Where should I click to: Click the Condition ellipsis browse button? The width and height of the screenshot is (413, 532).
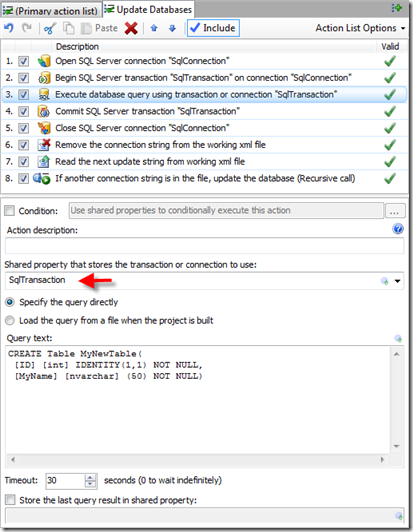[x=394, y=211]
